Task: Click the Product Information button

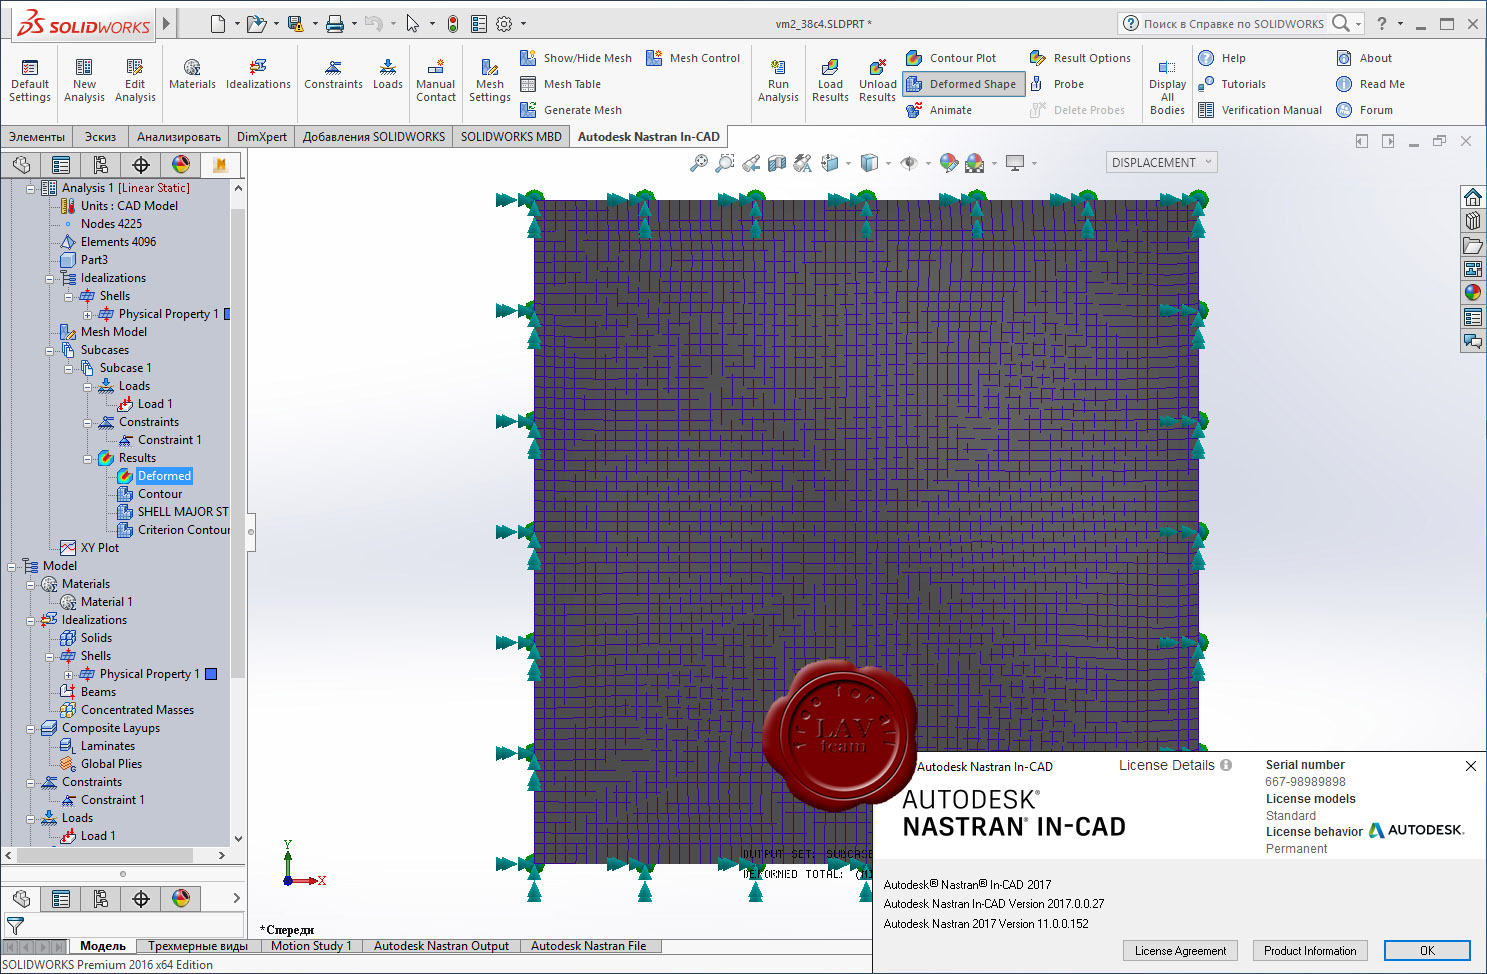Action: tap(1310, 951)
